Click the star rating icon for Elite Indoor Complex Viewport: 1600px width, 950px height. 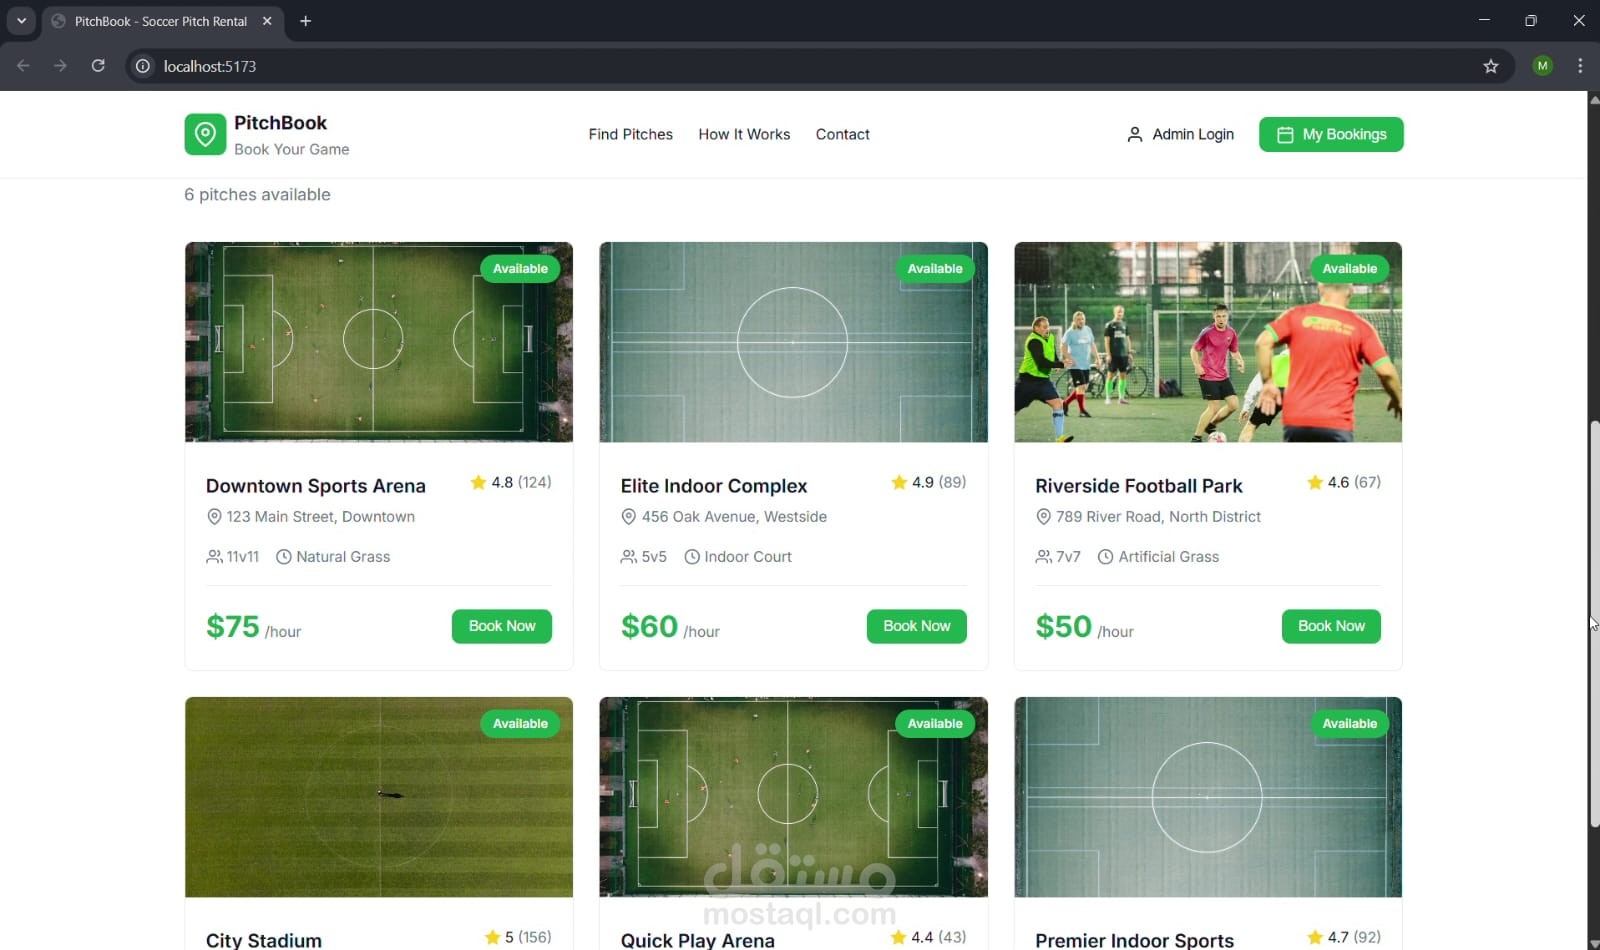click(899, 482)
